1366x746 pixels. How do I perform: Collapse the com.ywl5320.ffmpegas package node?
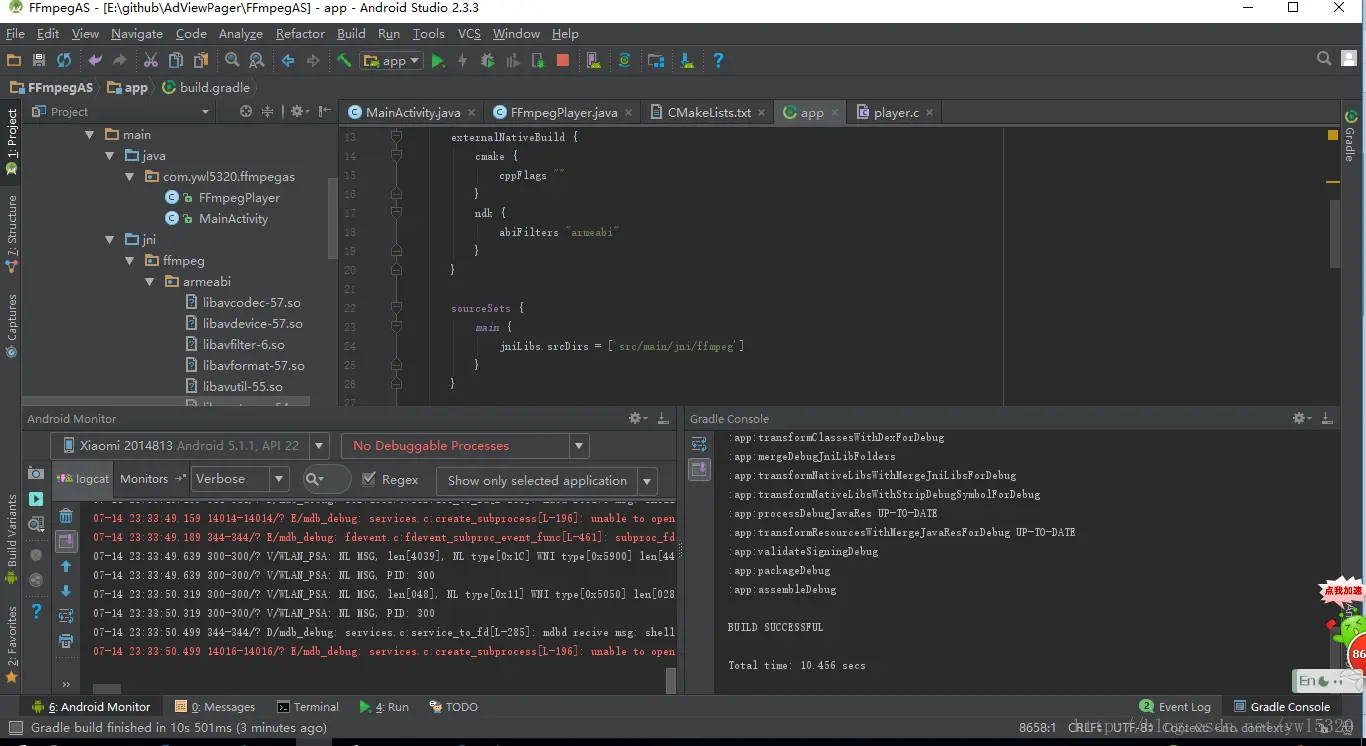click(x=130, y=177)
